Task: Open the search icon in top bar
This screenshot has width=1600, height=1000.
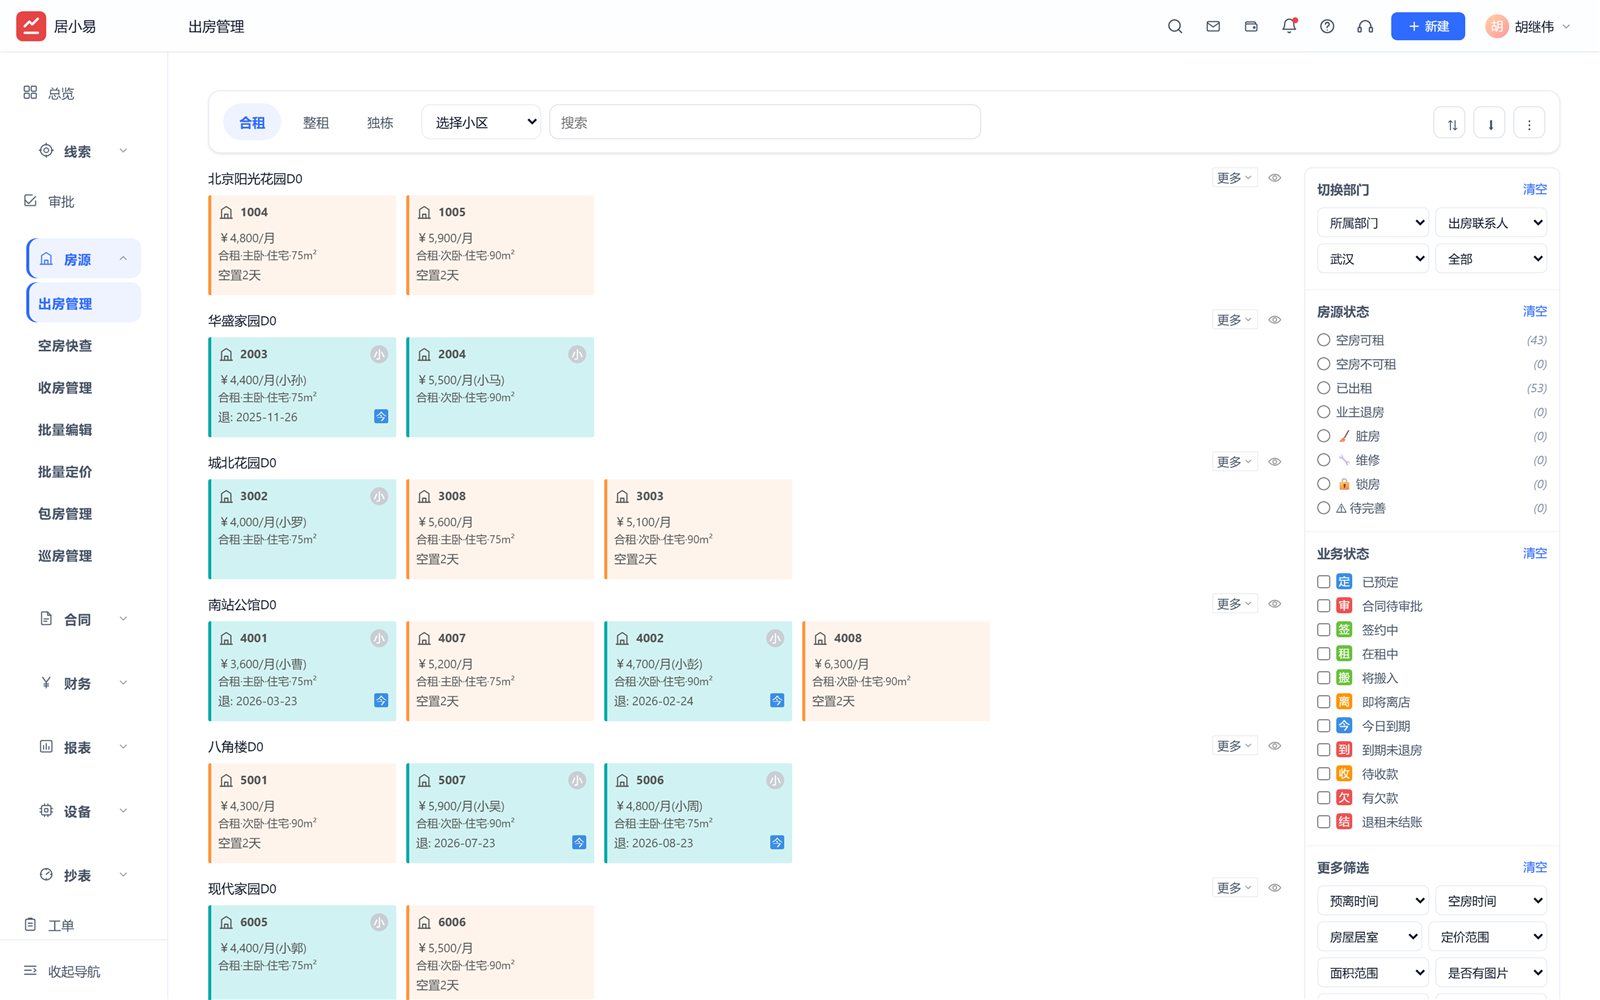Action: click(1175, 27)
